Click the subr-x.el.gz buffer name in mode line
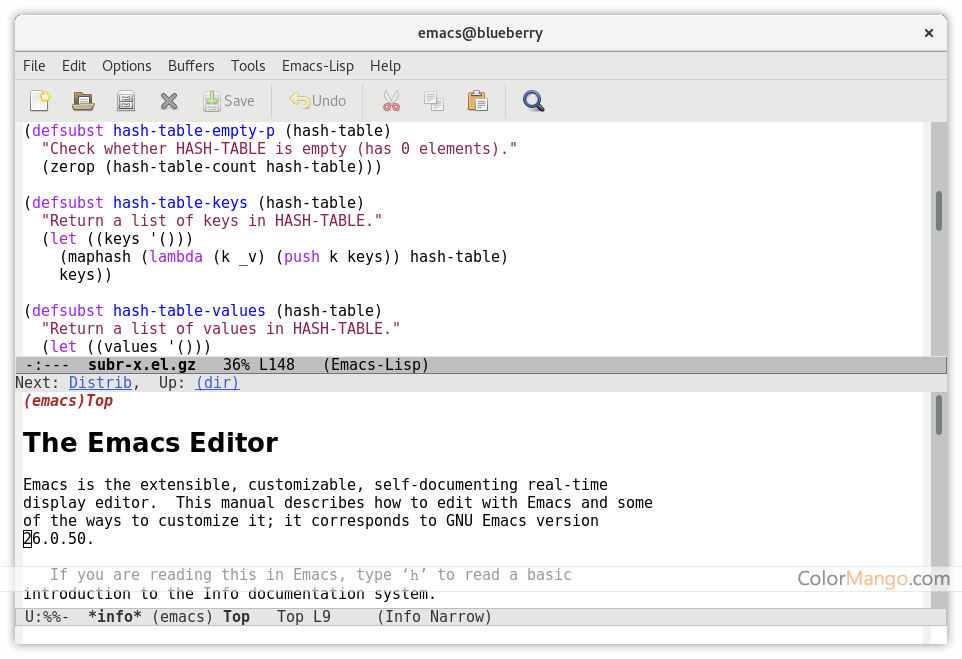The height and width of the screenshot is (659, 962). (142, 365)
